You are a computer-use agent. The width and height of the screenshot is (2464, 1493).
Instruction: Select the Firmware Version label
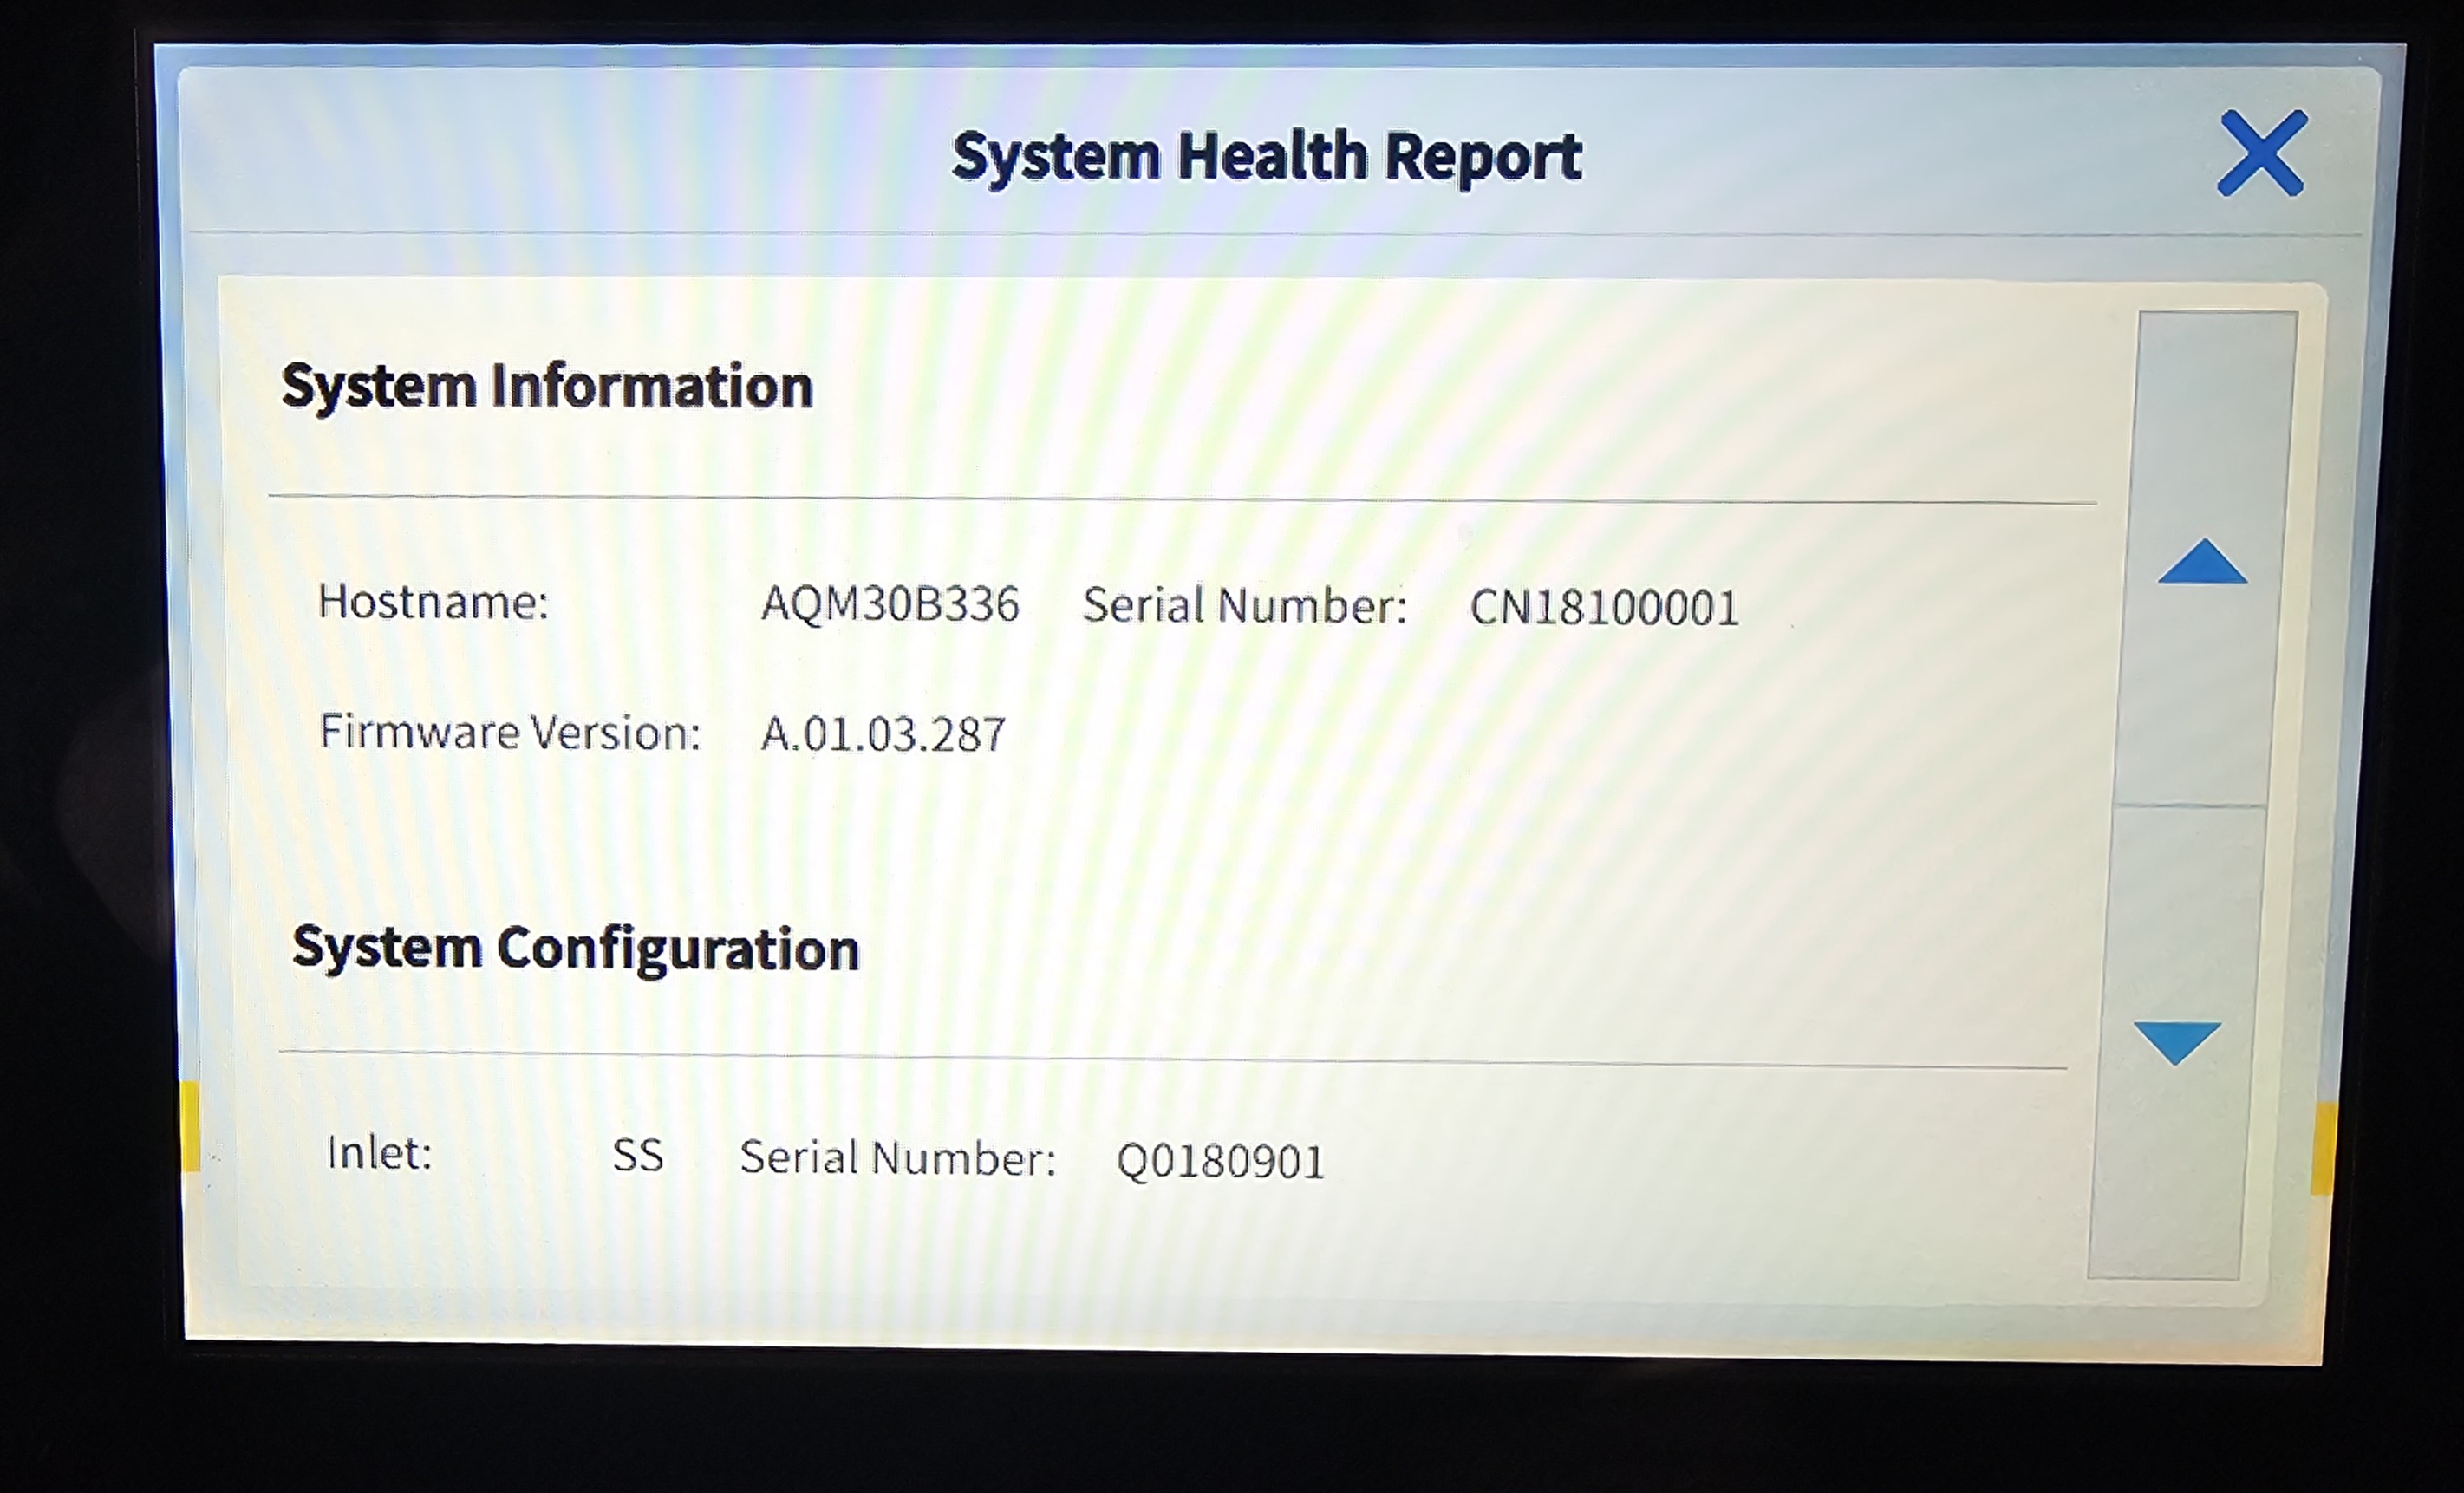click(x=510, y=732)
